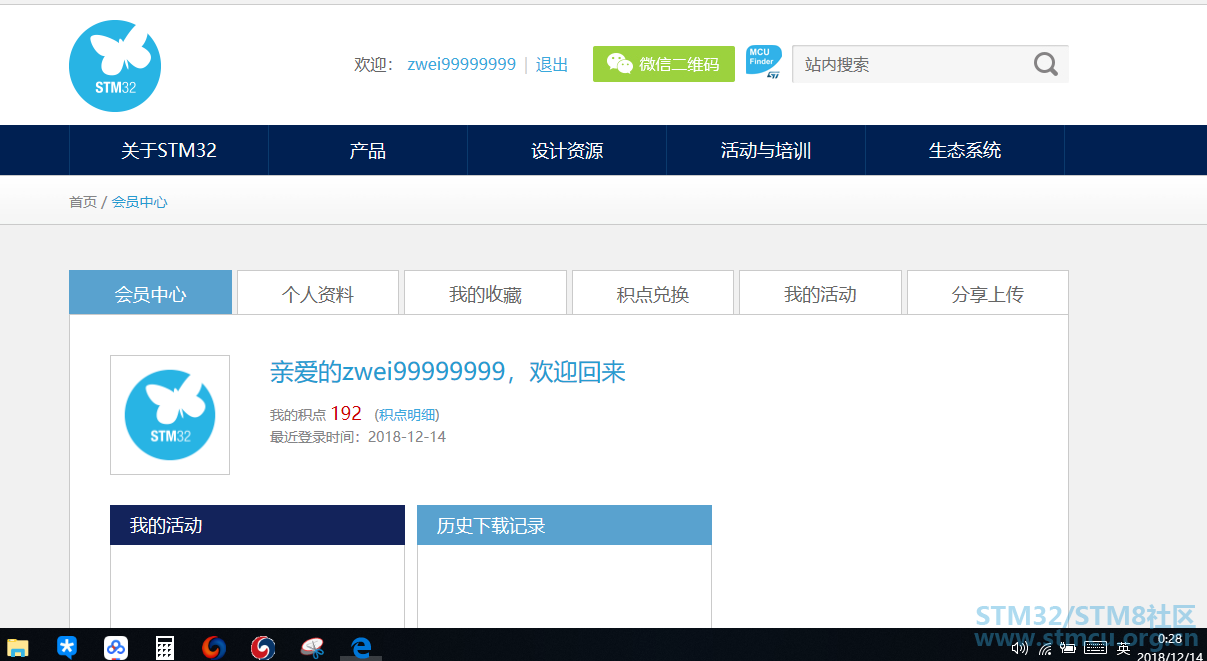Switch to the 个人资料 tab
1207x661 pixels.
pos(318,293)
